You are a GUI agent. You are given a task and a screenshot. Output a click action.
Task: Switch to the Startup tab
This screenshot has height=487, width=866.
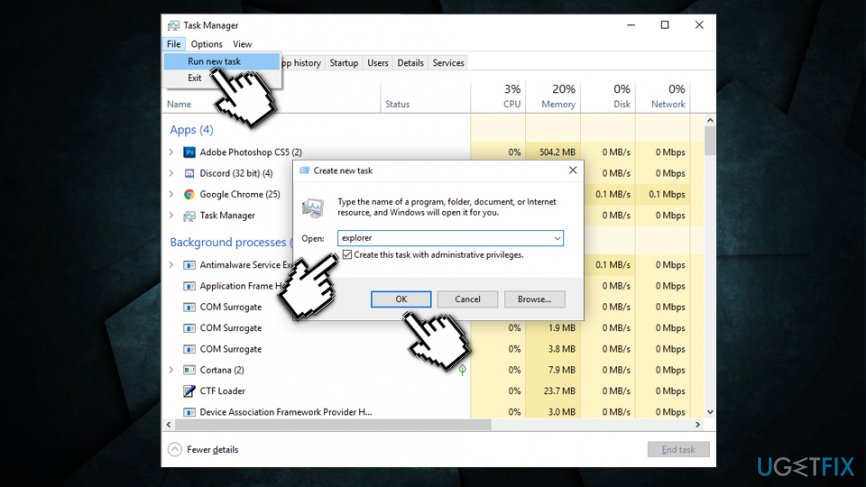pos(344,63)
